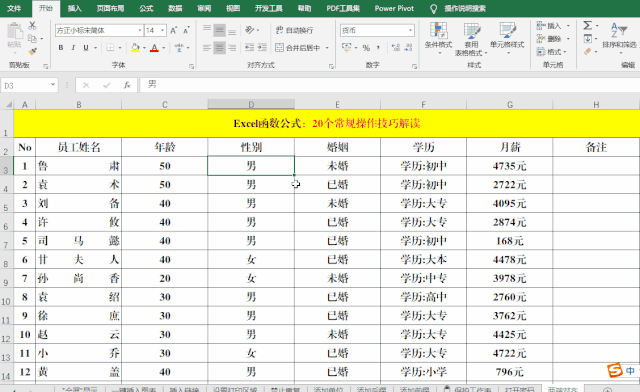Viewport: 640px width, 392px height.
Task: Toggle center horizontal alignment
Action: pyautogui.click(x=220, y=48)
